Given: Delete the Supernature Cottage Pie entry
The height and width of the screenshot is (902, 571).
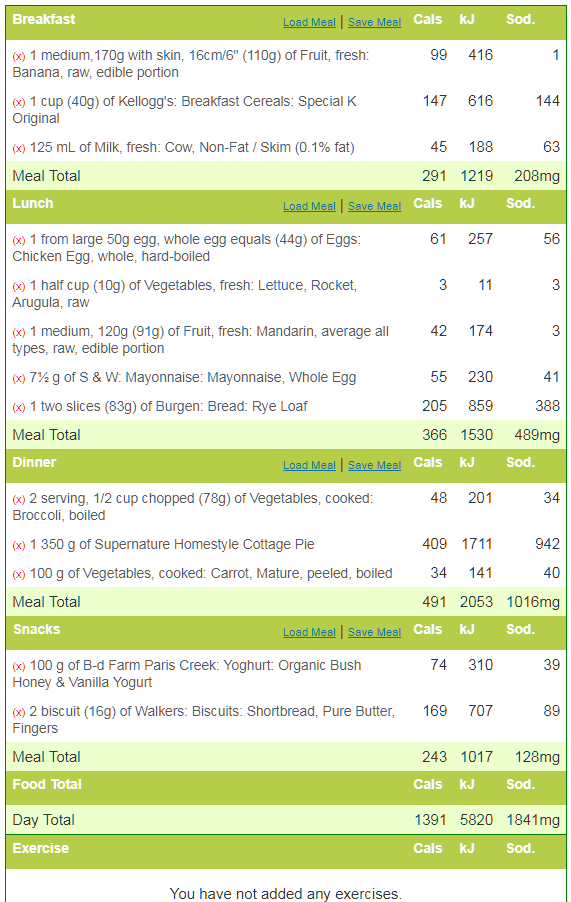Looking at the screenshot, I should click(x=19, y=545).
